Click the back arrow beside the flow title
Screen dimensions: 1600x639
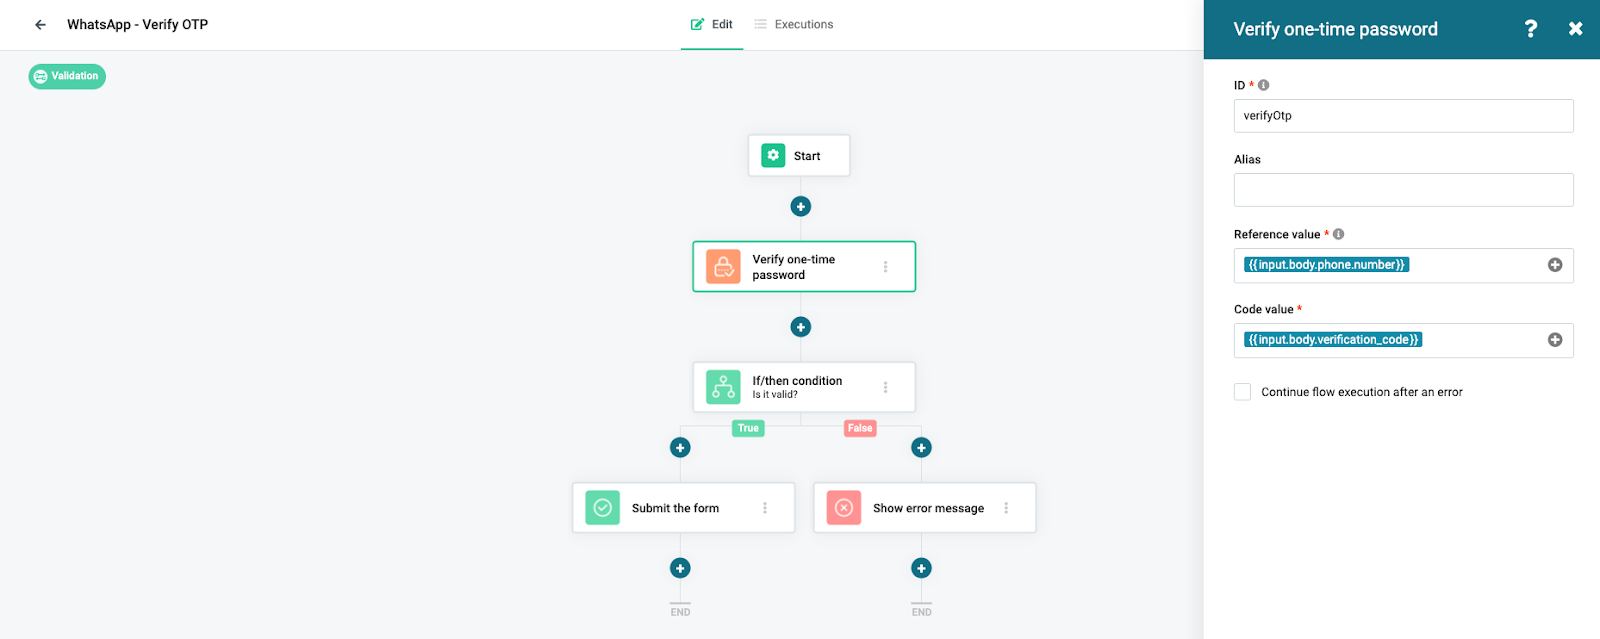pos(40,25)
